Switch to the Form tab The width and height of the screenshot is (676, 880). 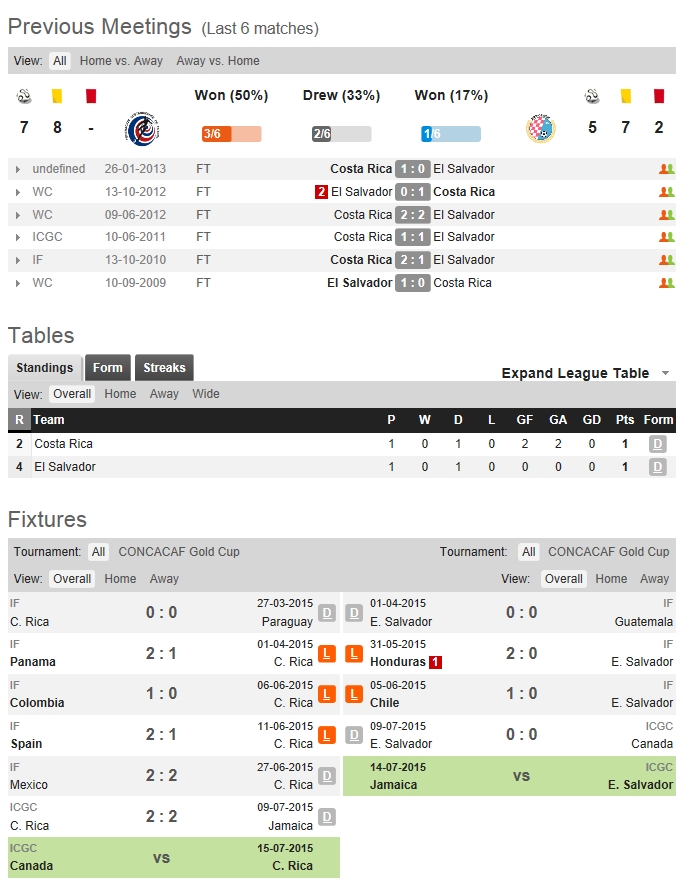click(x=108, y=368)
